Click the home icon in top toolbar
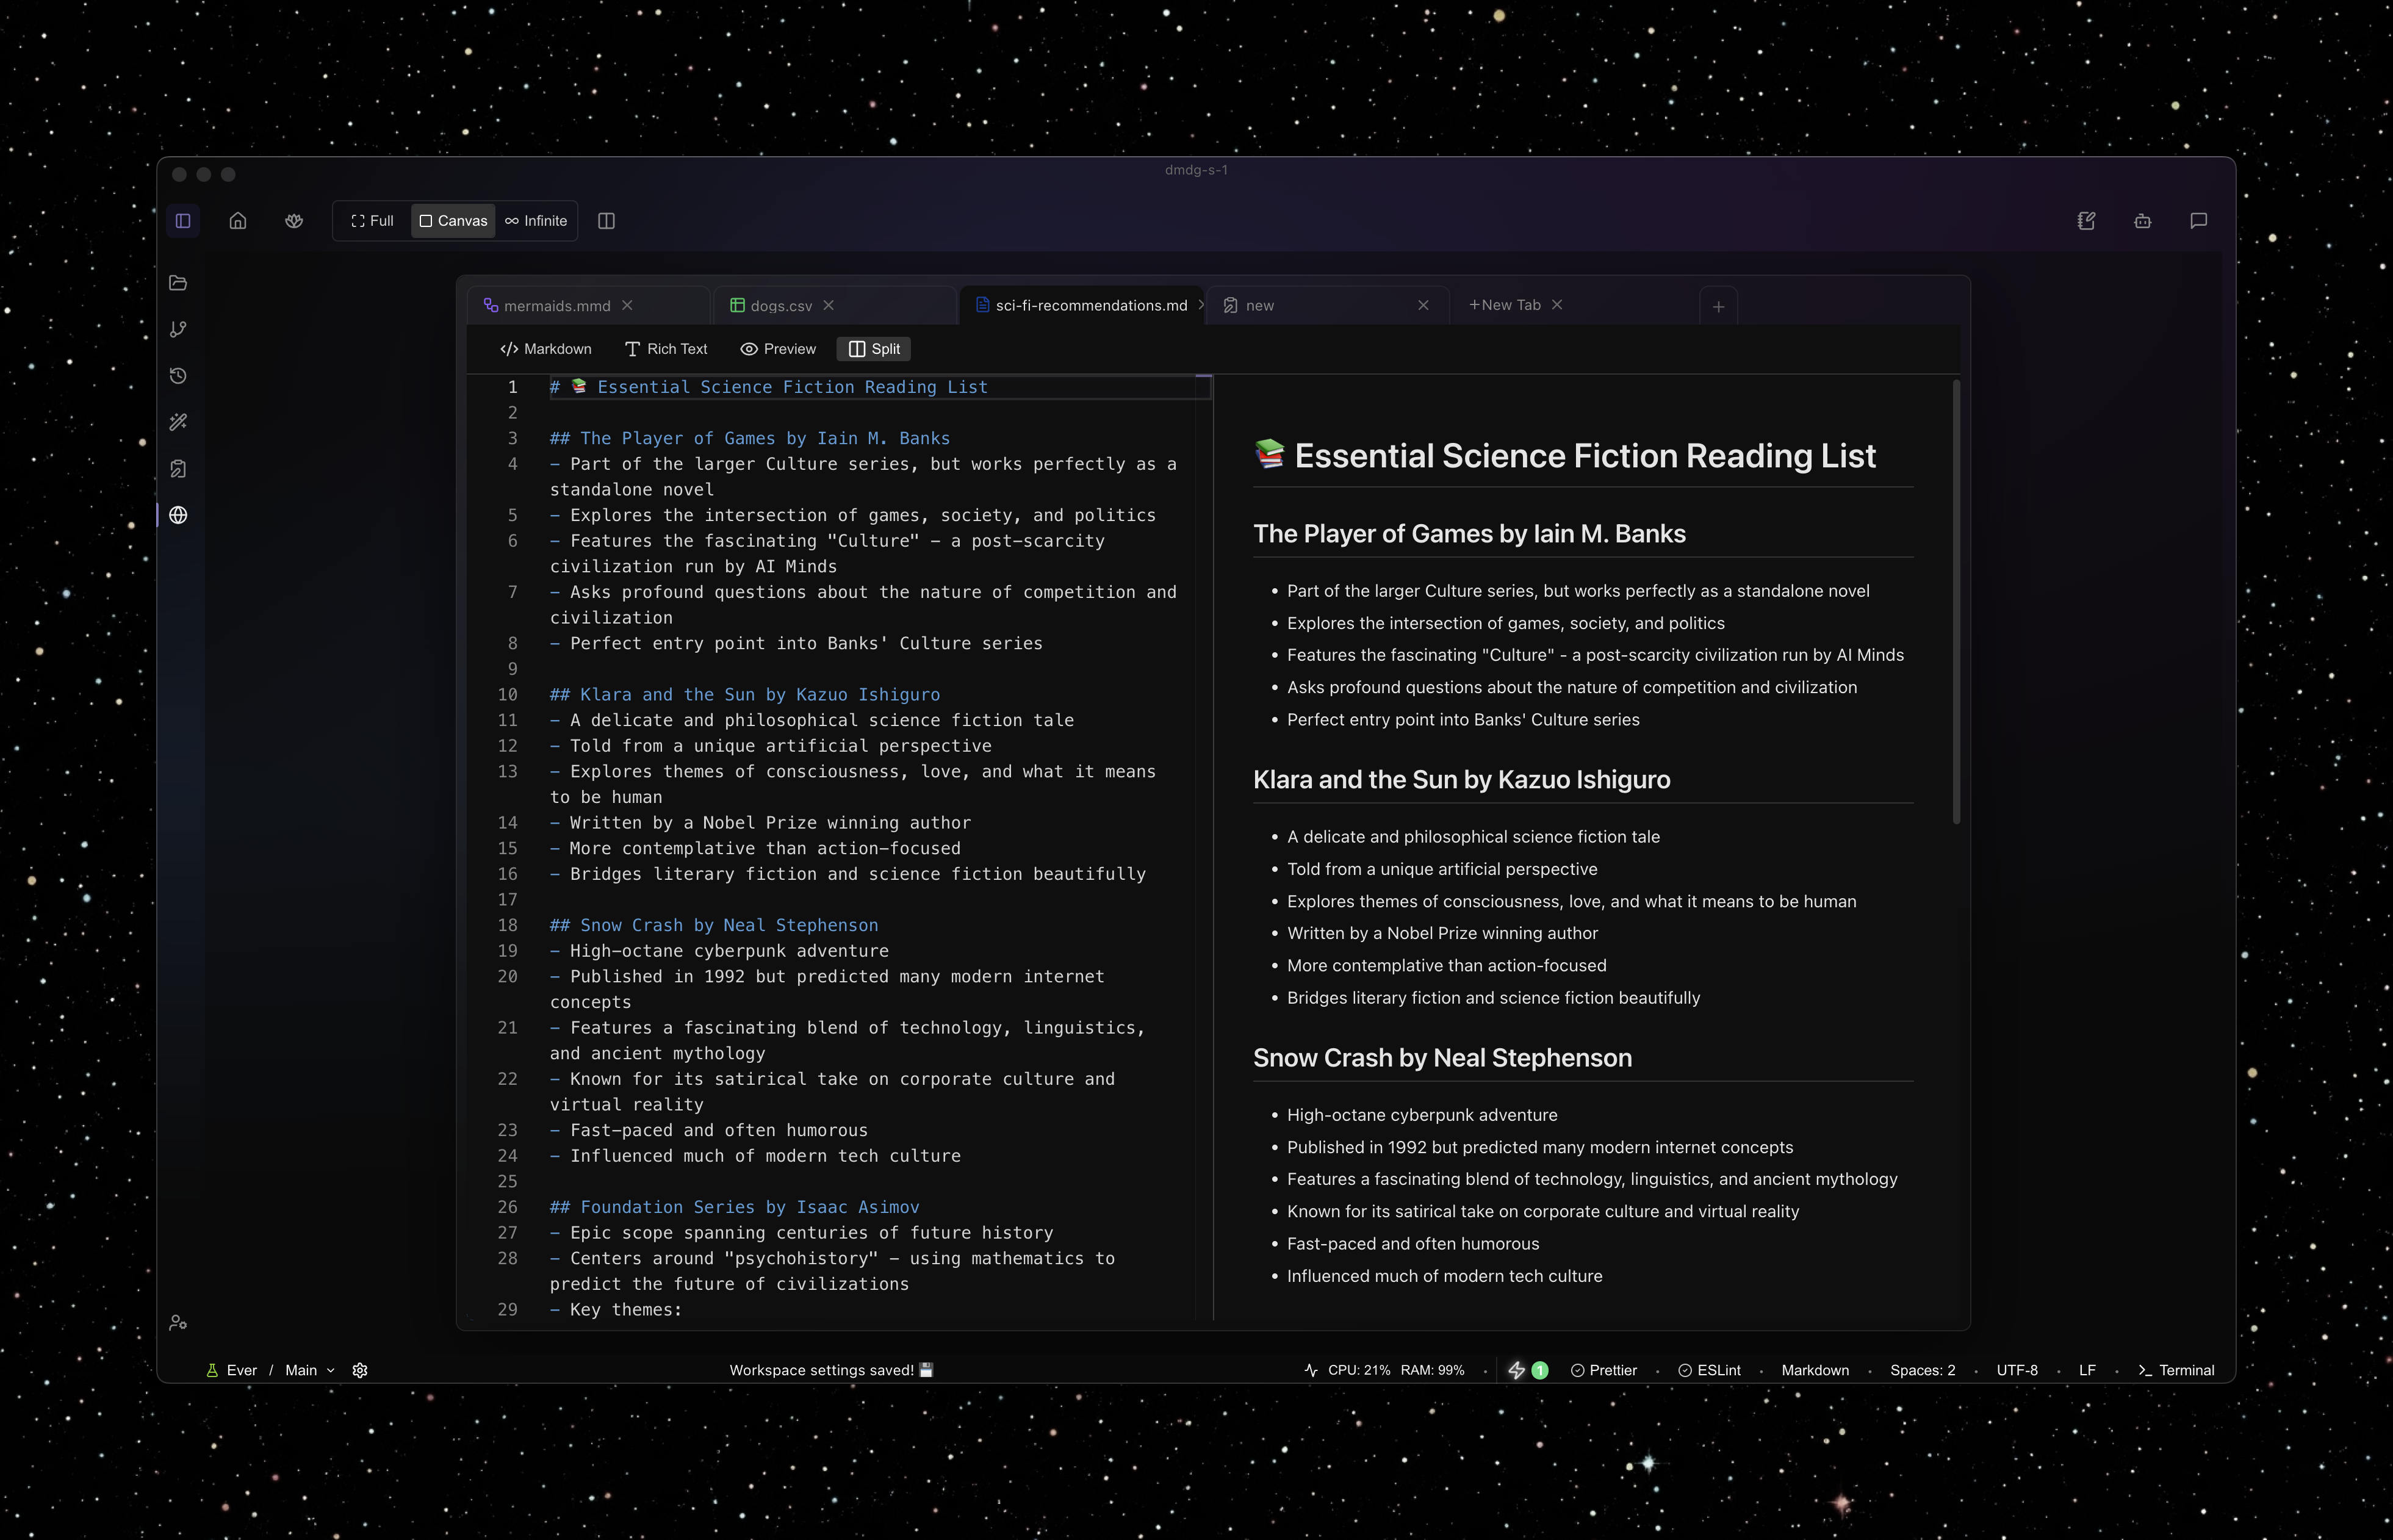This screenshot has width=2393, height=1540. [x=238, y=221]
